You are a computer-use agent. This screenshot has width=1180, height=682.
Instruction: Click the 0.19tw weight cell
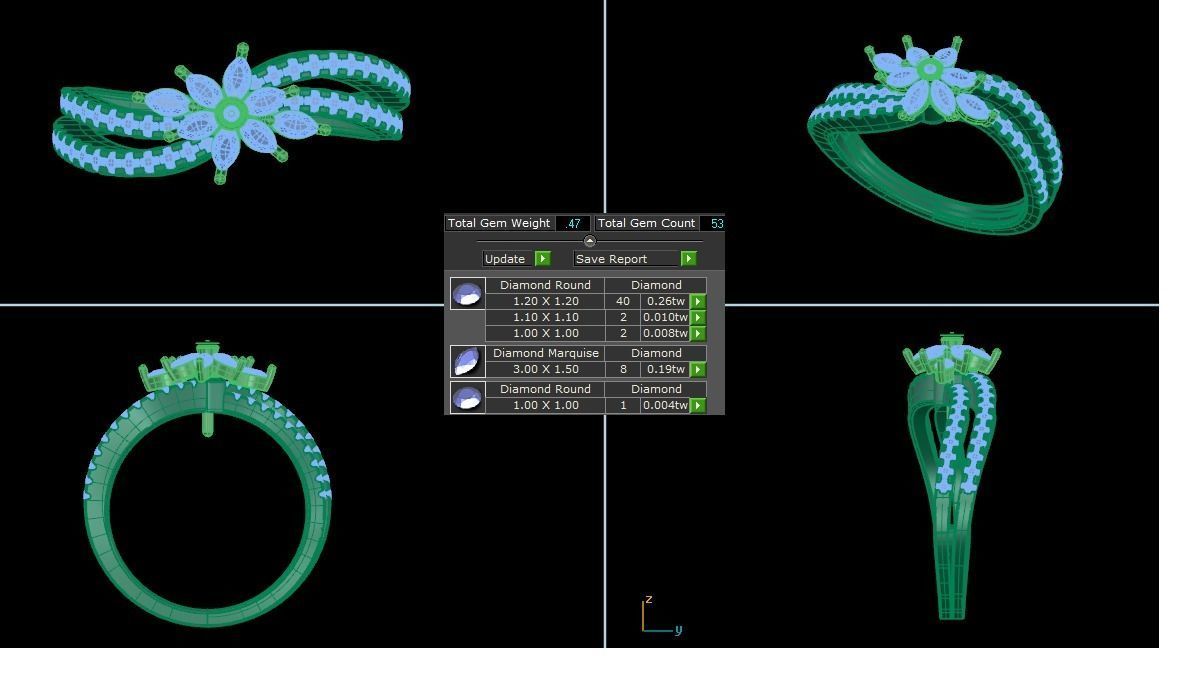(x=665, y=370)
